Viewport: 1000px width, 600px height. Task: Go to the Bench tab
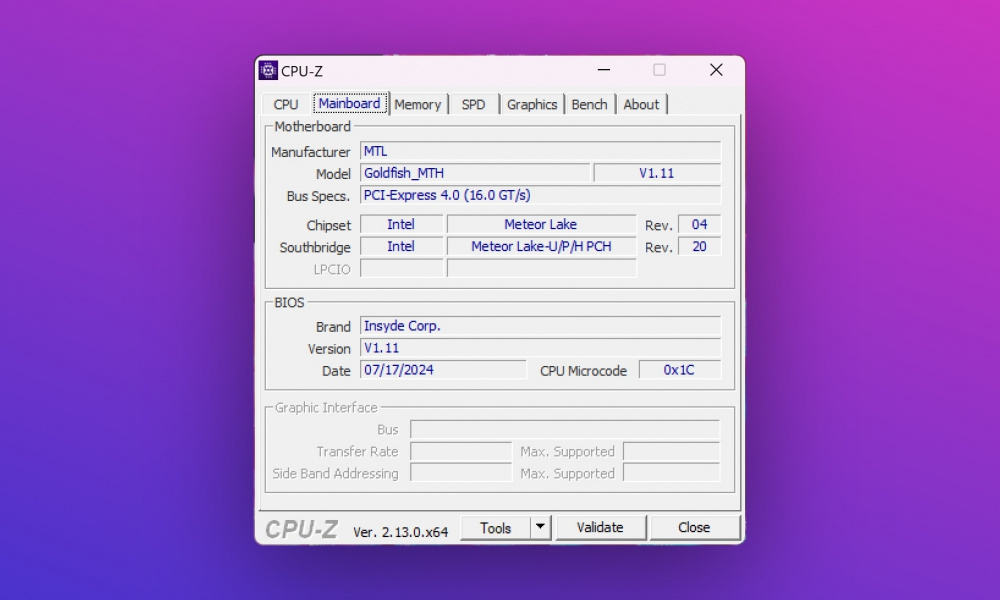[x=589, y=104]
